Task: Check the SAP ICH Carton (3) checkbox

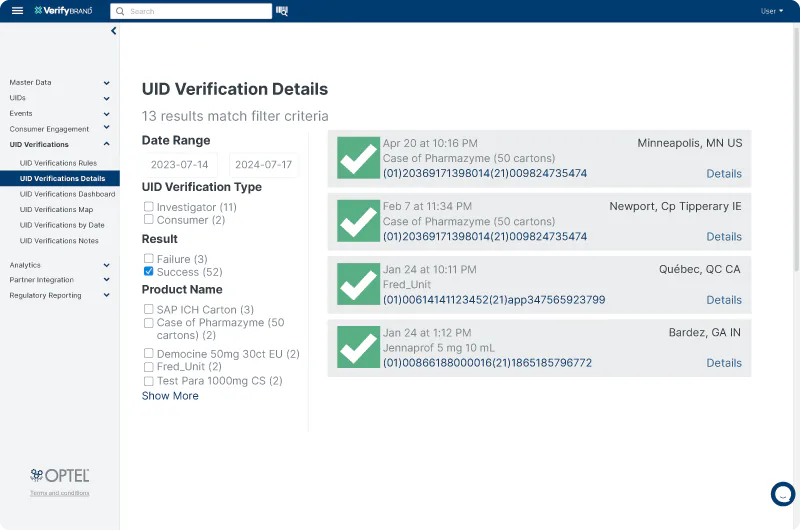Action: 148,309
